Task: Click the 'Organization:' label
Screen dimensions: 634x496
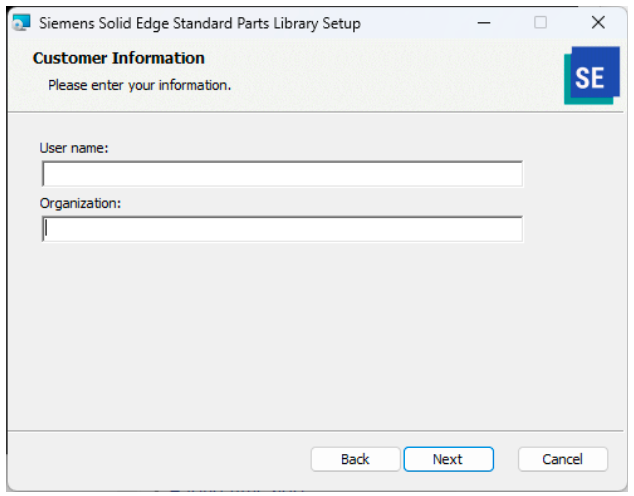Action: (80, 203)
